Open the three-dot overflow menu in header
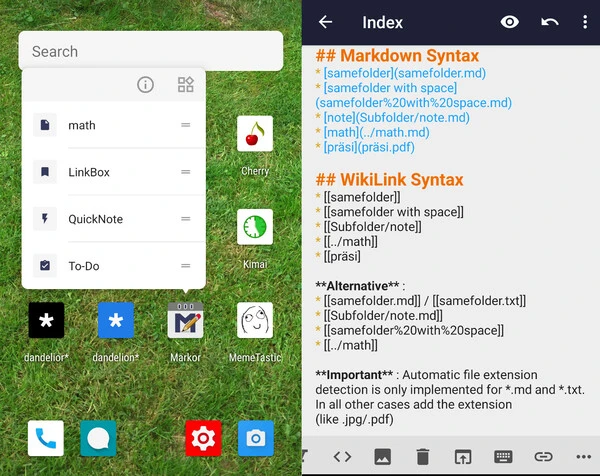 coord(585,22)
